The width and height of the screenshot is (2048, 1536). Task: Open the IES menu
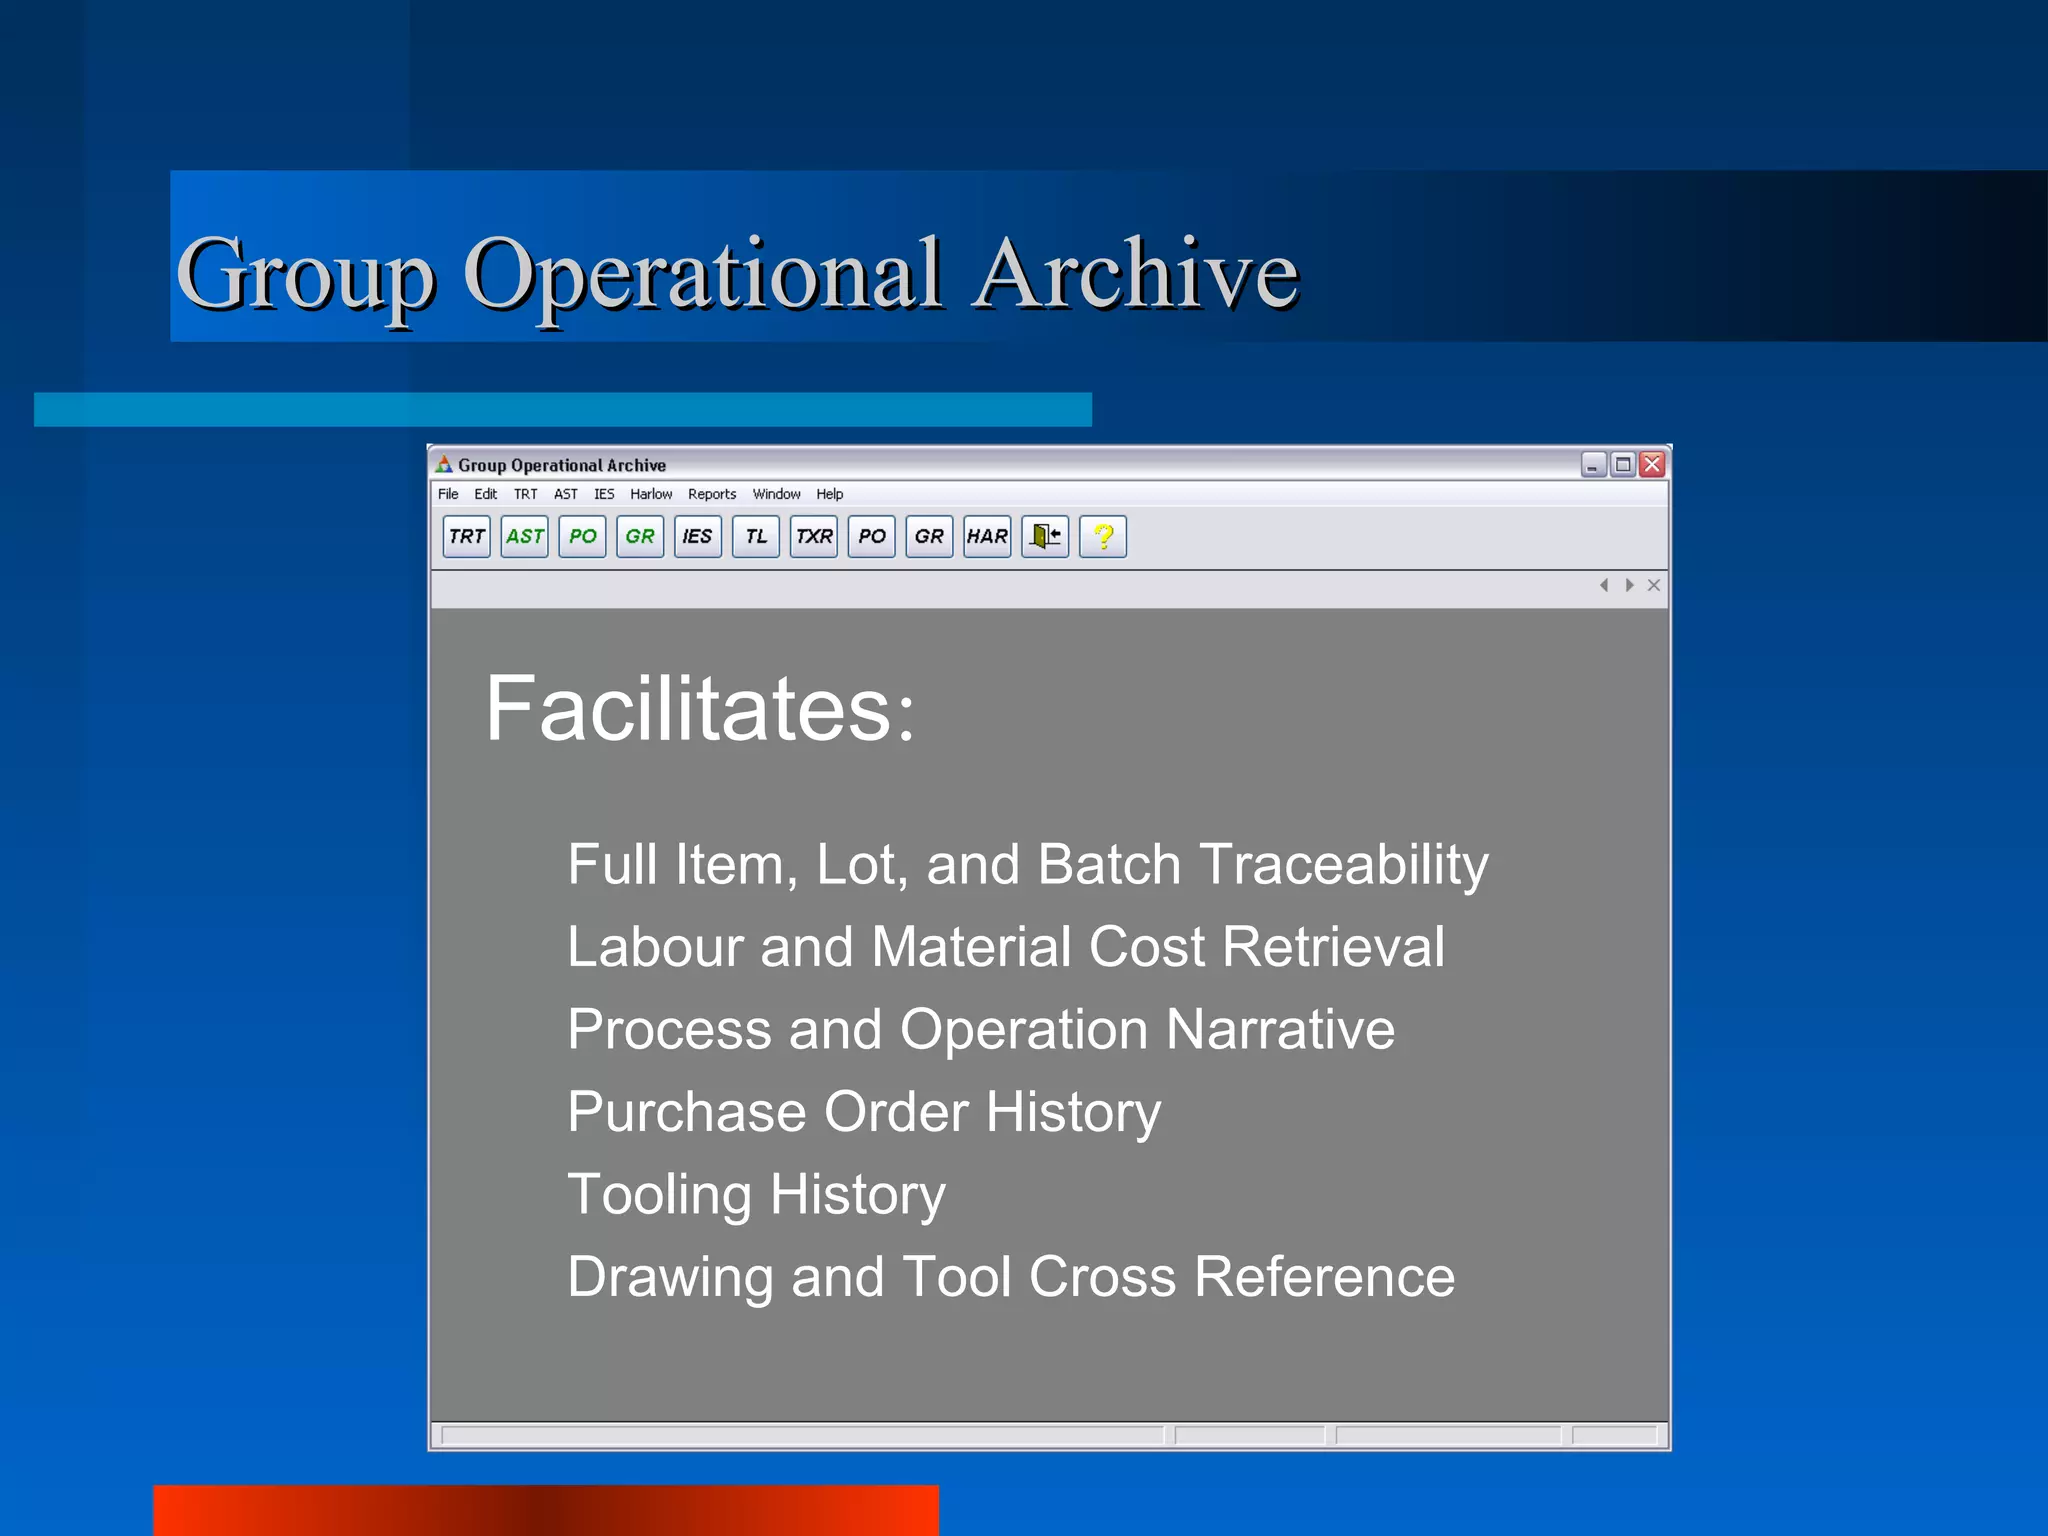pos(604,494)
